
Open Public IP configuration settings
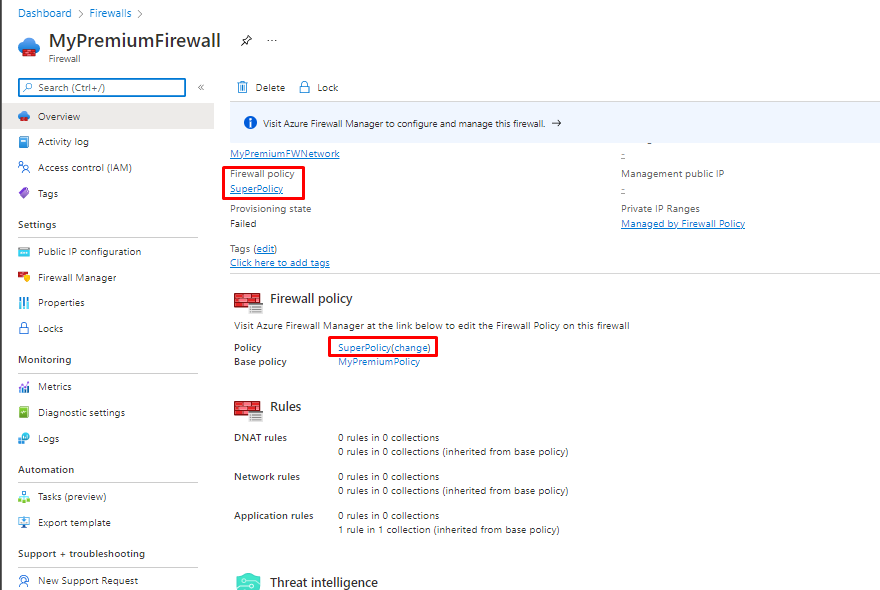pos(89,252)
